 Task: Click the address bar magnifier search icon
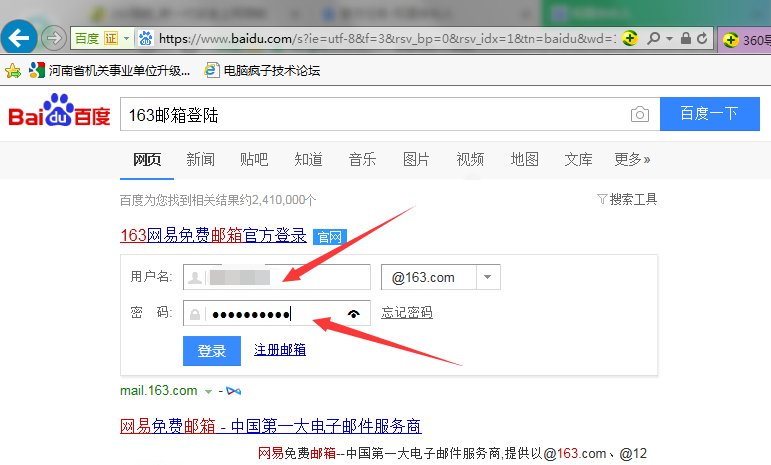pyautogui.click(x=653, y=38)
